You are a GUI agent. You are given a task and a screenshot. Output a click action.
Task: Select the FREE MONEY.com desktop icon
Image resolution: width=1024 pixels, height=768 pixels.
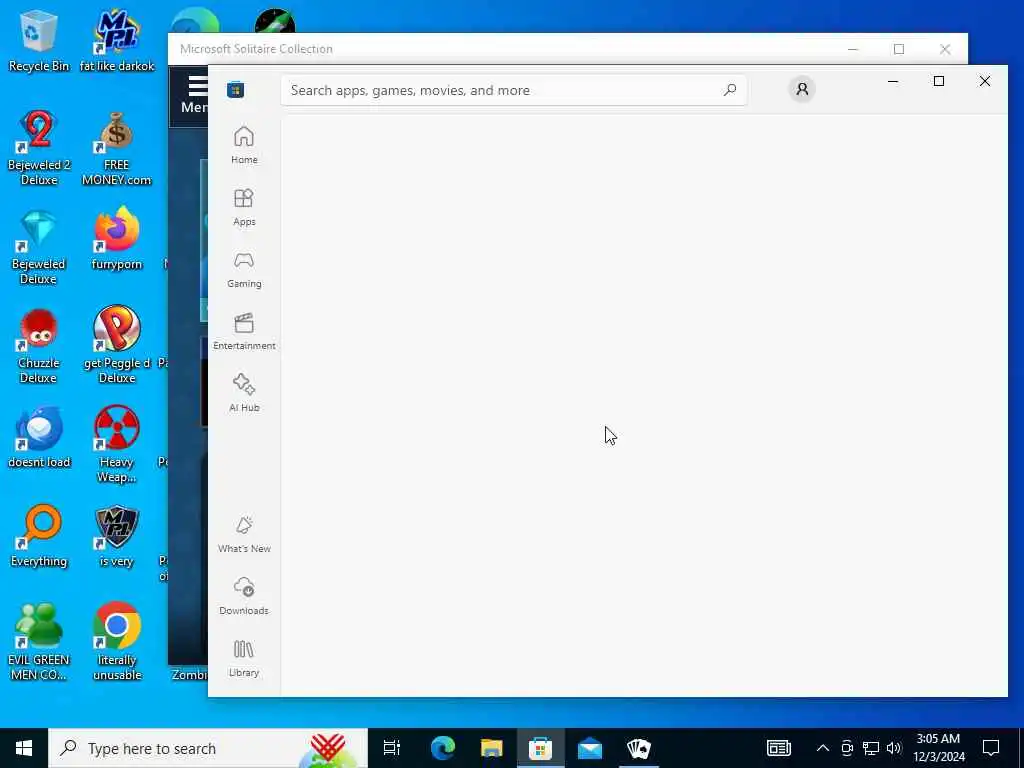(117, 148)
